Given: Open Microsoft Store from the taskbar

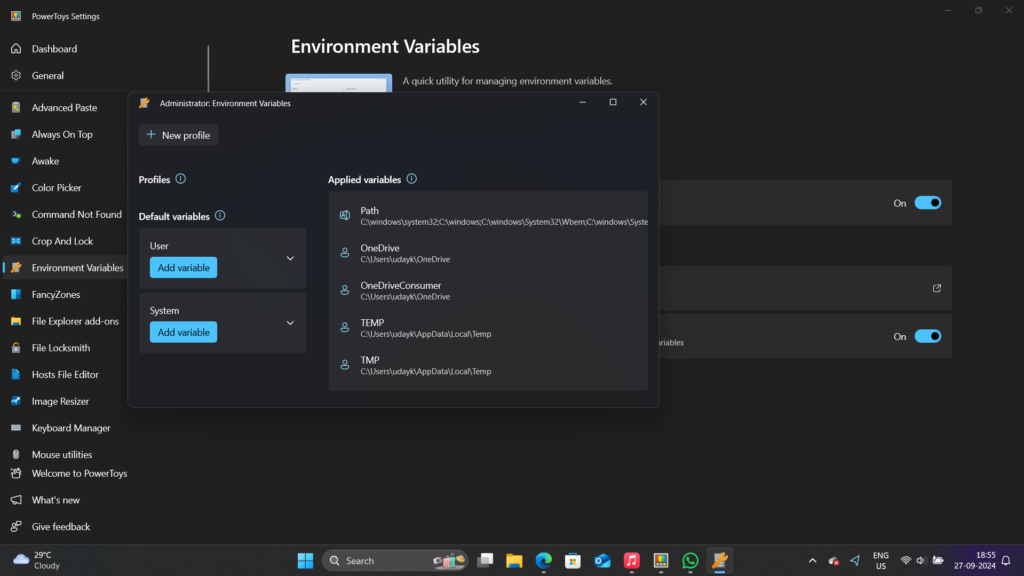Looking at the screenshot, I should click(573, 560).
